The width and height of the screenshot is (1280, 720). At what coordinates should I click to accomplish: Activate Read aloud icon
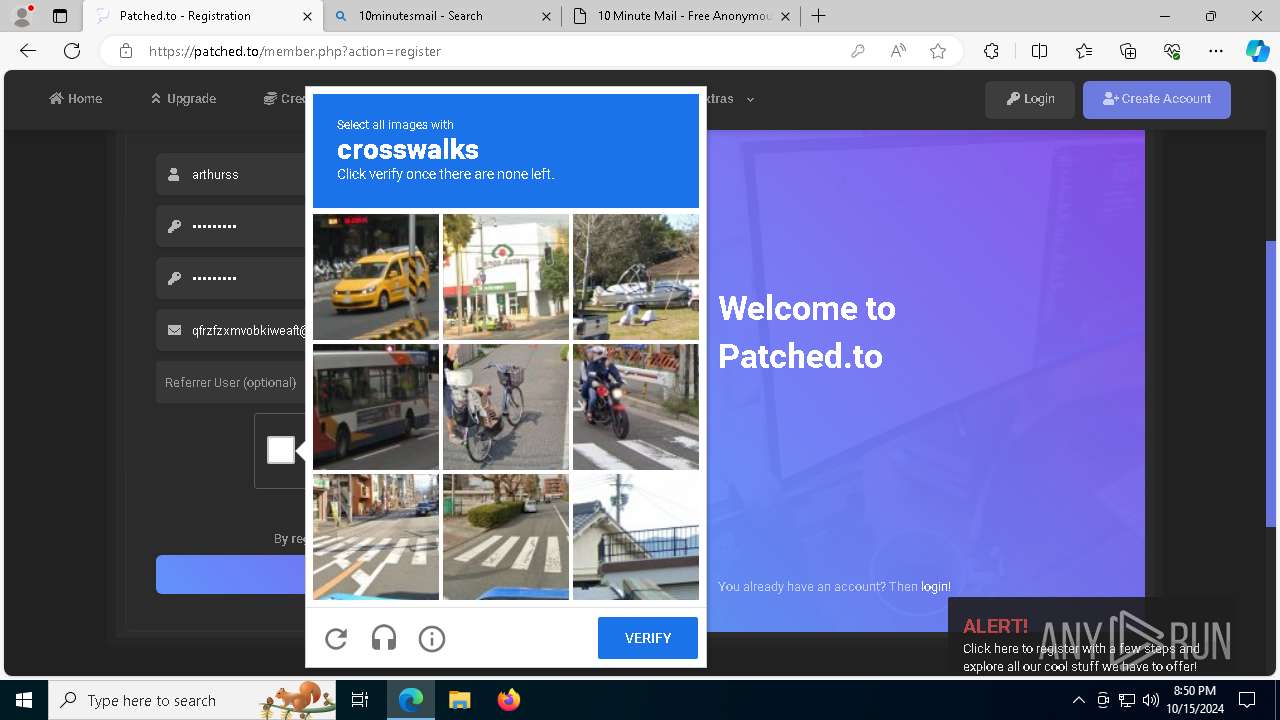898,51
